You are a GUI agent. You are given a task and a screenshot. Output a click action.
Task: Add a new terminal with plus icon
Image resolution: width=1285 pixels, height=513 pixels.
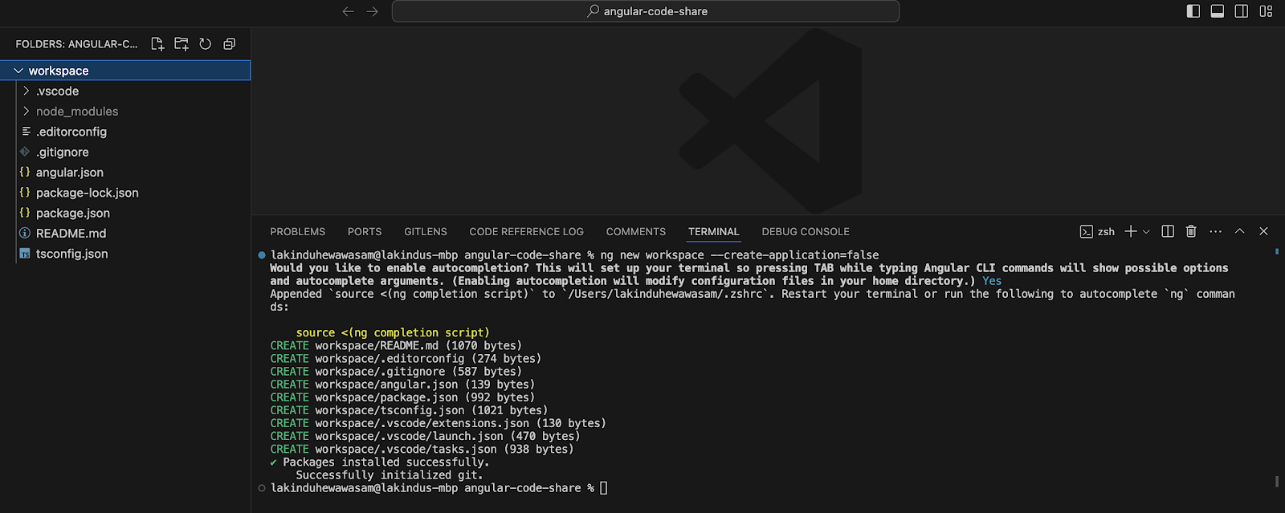click(1130, 231)
